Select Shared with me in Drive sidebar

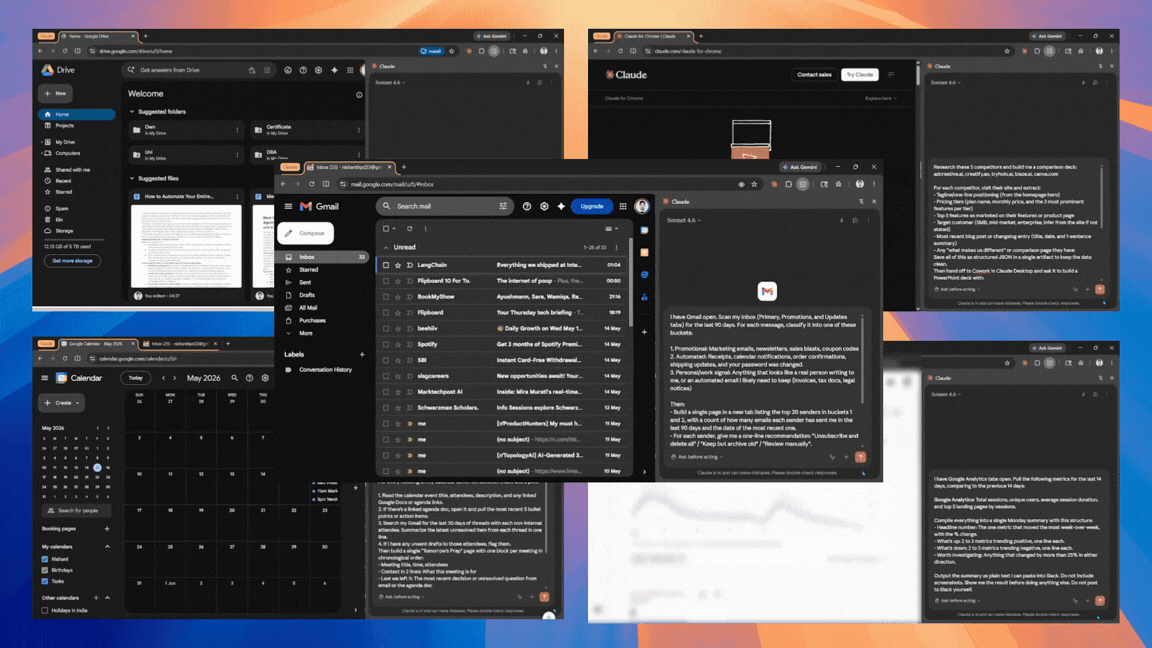pyautogui.click(x=72, y=170)
